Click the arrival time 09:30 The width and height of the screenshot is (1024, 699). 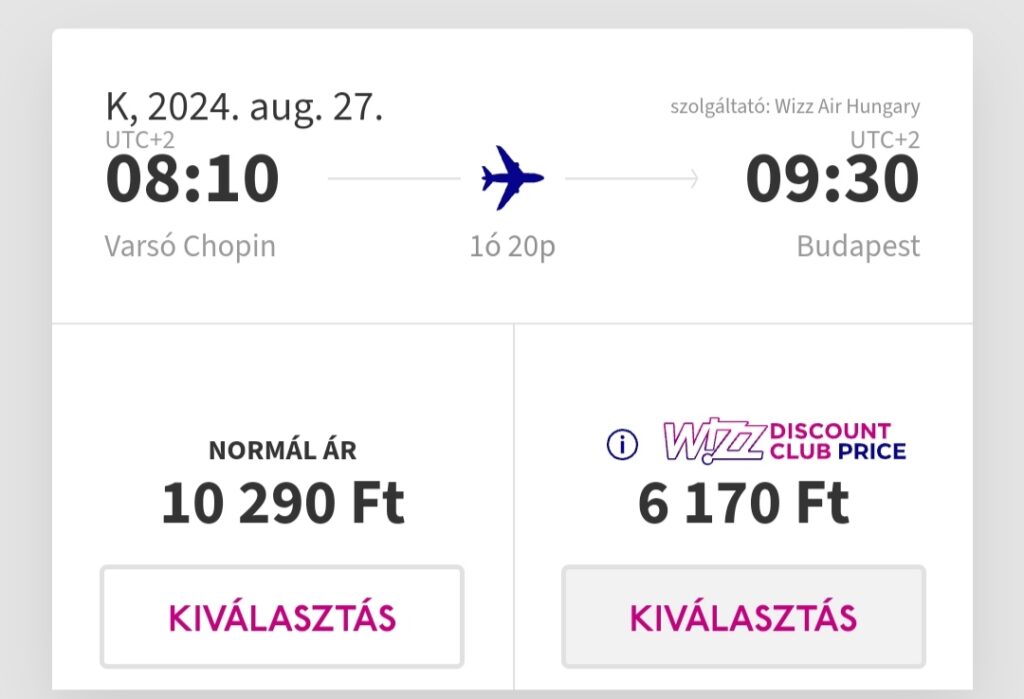click(x=833, y=178)
